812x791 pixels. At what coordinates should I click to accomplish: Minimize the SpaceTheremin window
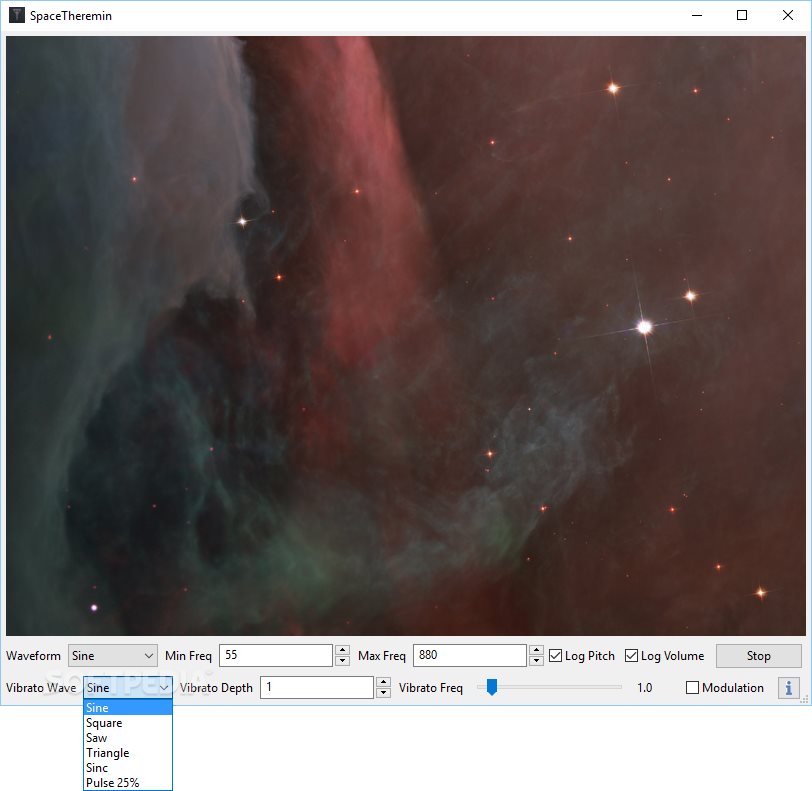[x=697, y=16]
